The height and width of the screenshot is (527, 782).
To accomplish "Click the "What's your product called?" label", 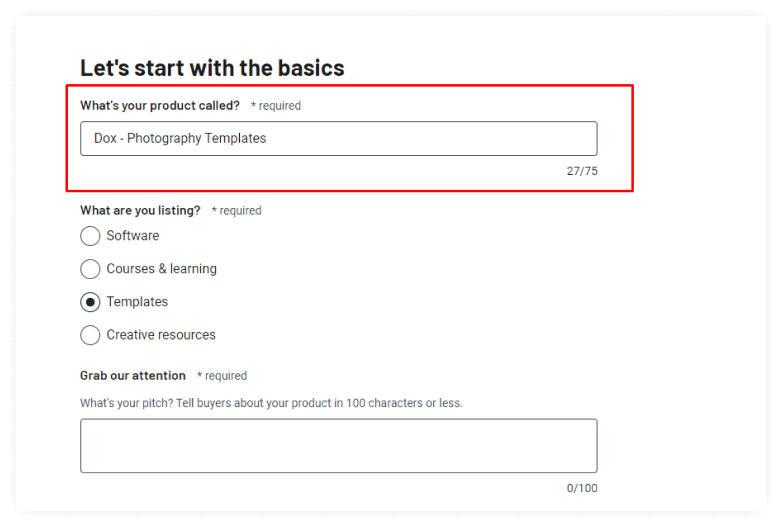I will 160,106.
